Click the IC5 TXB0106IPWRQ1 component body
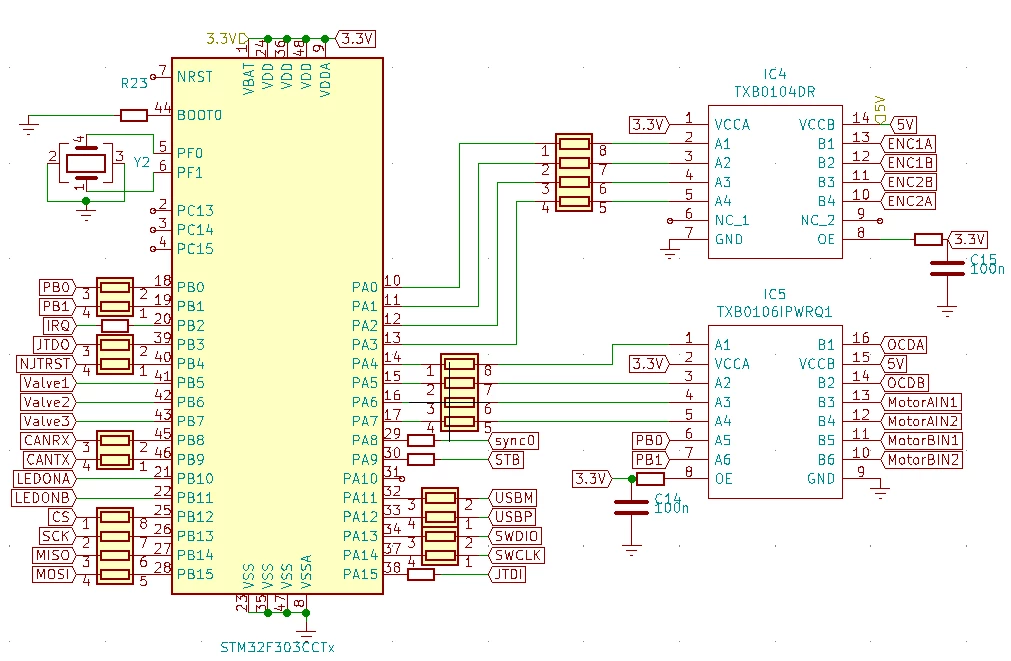Screen dimensions: 1011x661 click(775, 411)
